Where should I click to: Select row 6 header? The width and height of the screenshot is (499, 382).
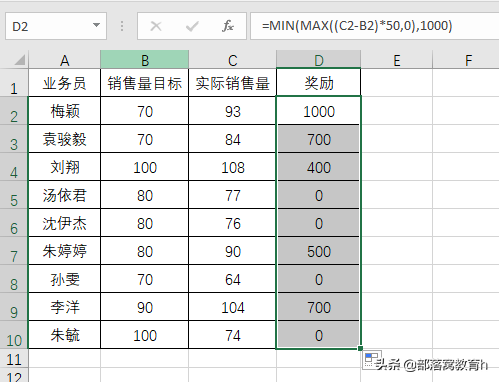[14, 223]
